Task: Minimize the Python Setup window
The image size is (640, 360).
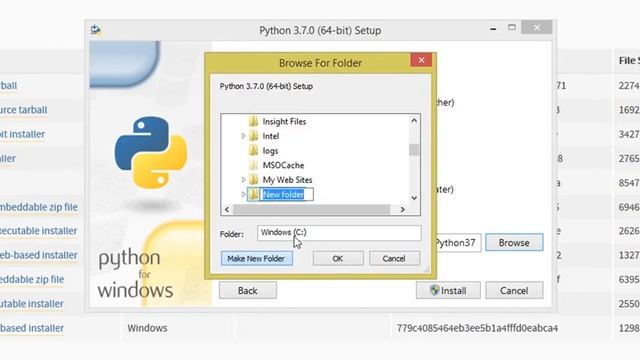Action: [x=493, y=29]
